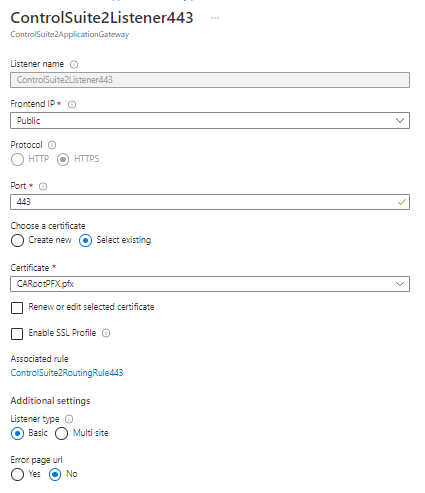Open the Frontend IP dropdown showing Public

click(210, 121)
